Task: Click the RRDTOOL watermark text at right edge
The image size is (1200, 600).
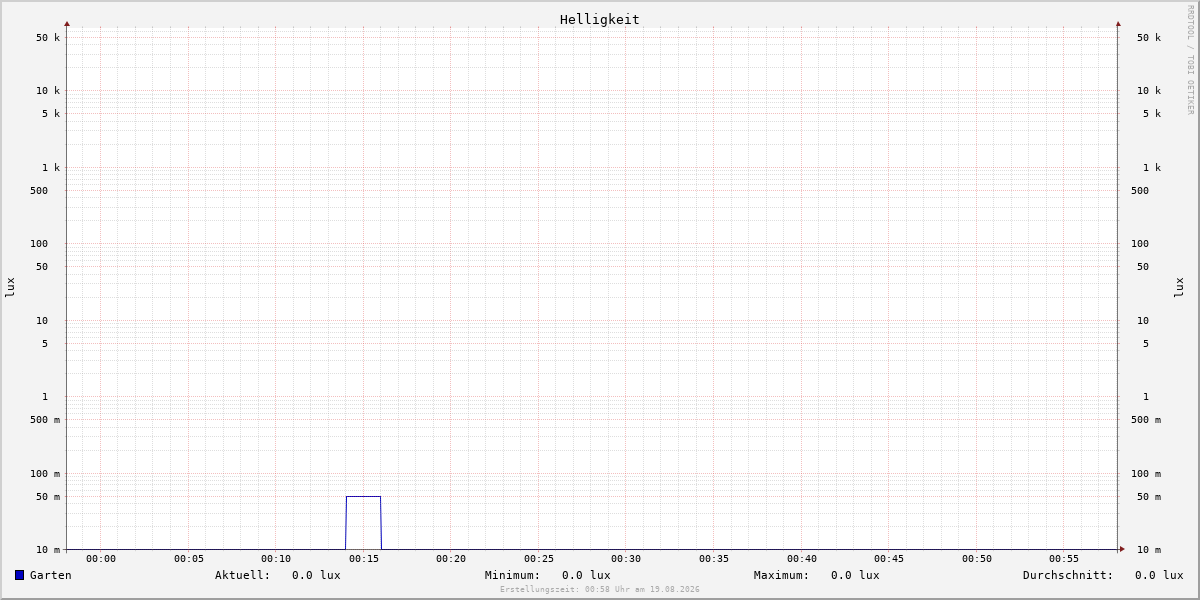Action: pos(1190,59)
